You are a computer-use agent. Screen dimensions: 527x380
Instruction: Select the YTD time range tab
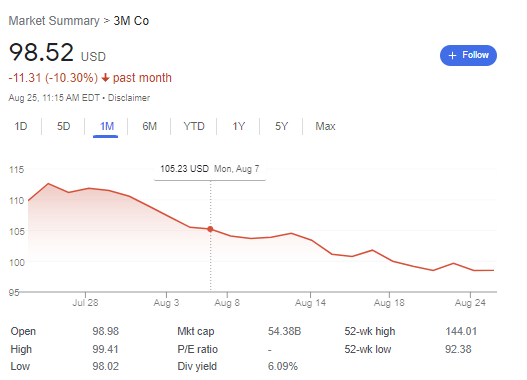tap(194, 126)
